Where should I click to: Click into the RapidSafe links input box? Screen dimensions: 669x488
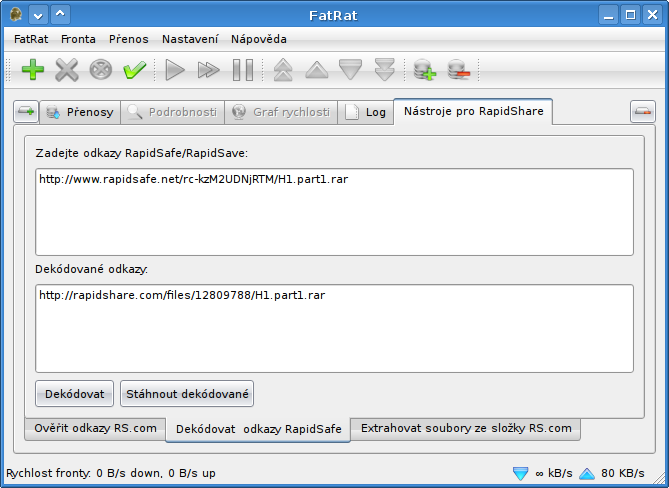334,212
